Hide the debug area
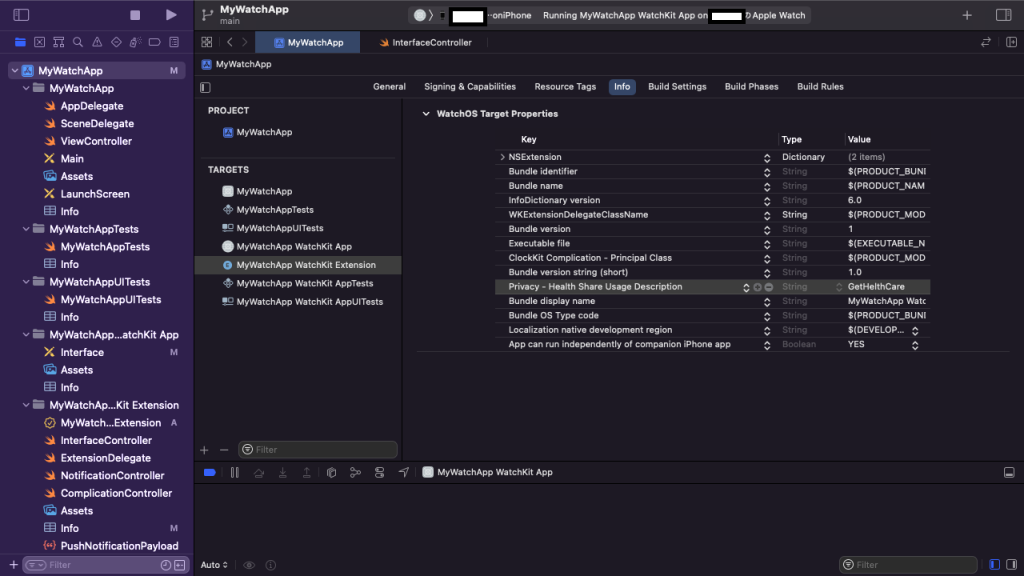The width and height of the screenshot is (1024, 576). 1009,472
